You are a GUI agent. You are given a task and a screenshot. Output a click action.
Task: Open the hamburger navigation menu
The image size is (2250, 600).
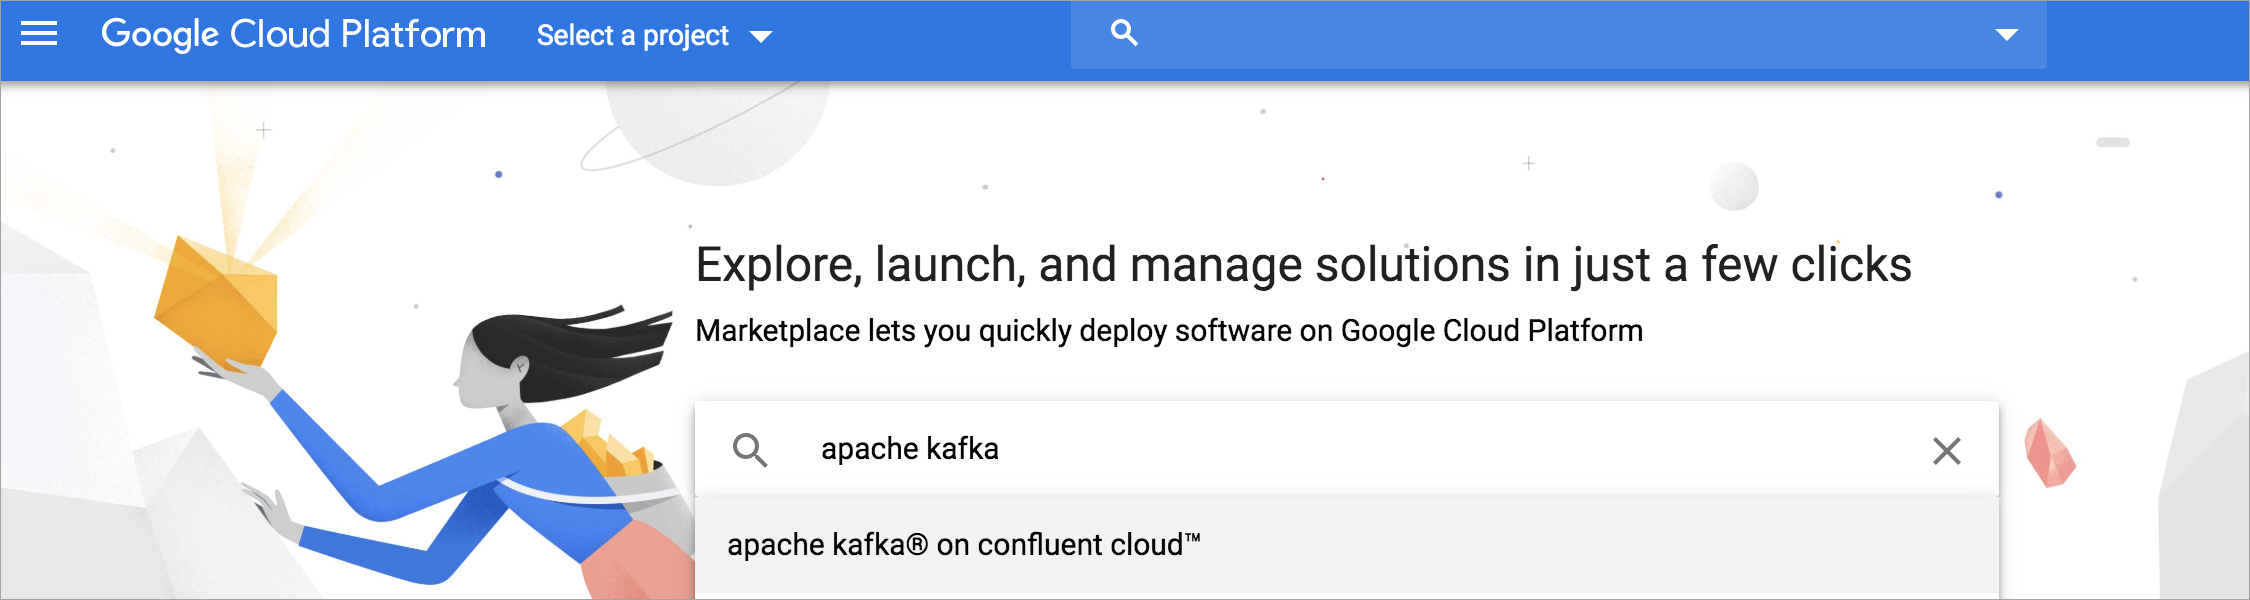pyautogui.click(x=39, y=35)
